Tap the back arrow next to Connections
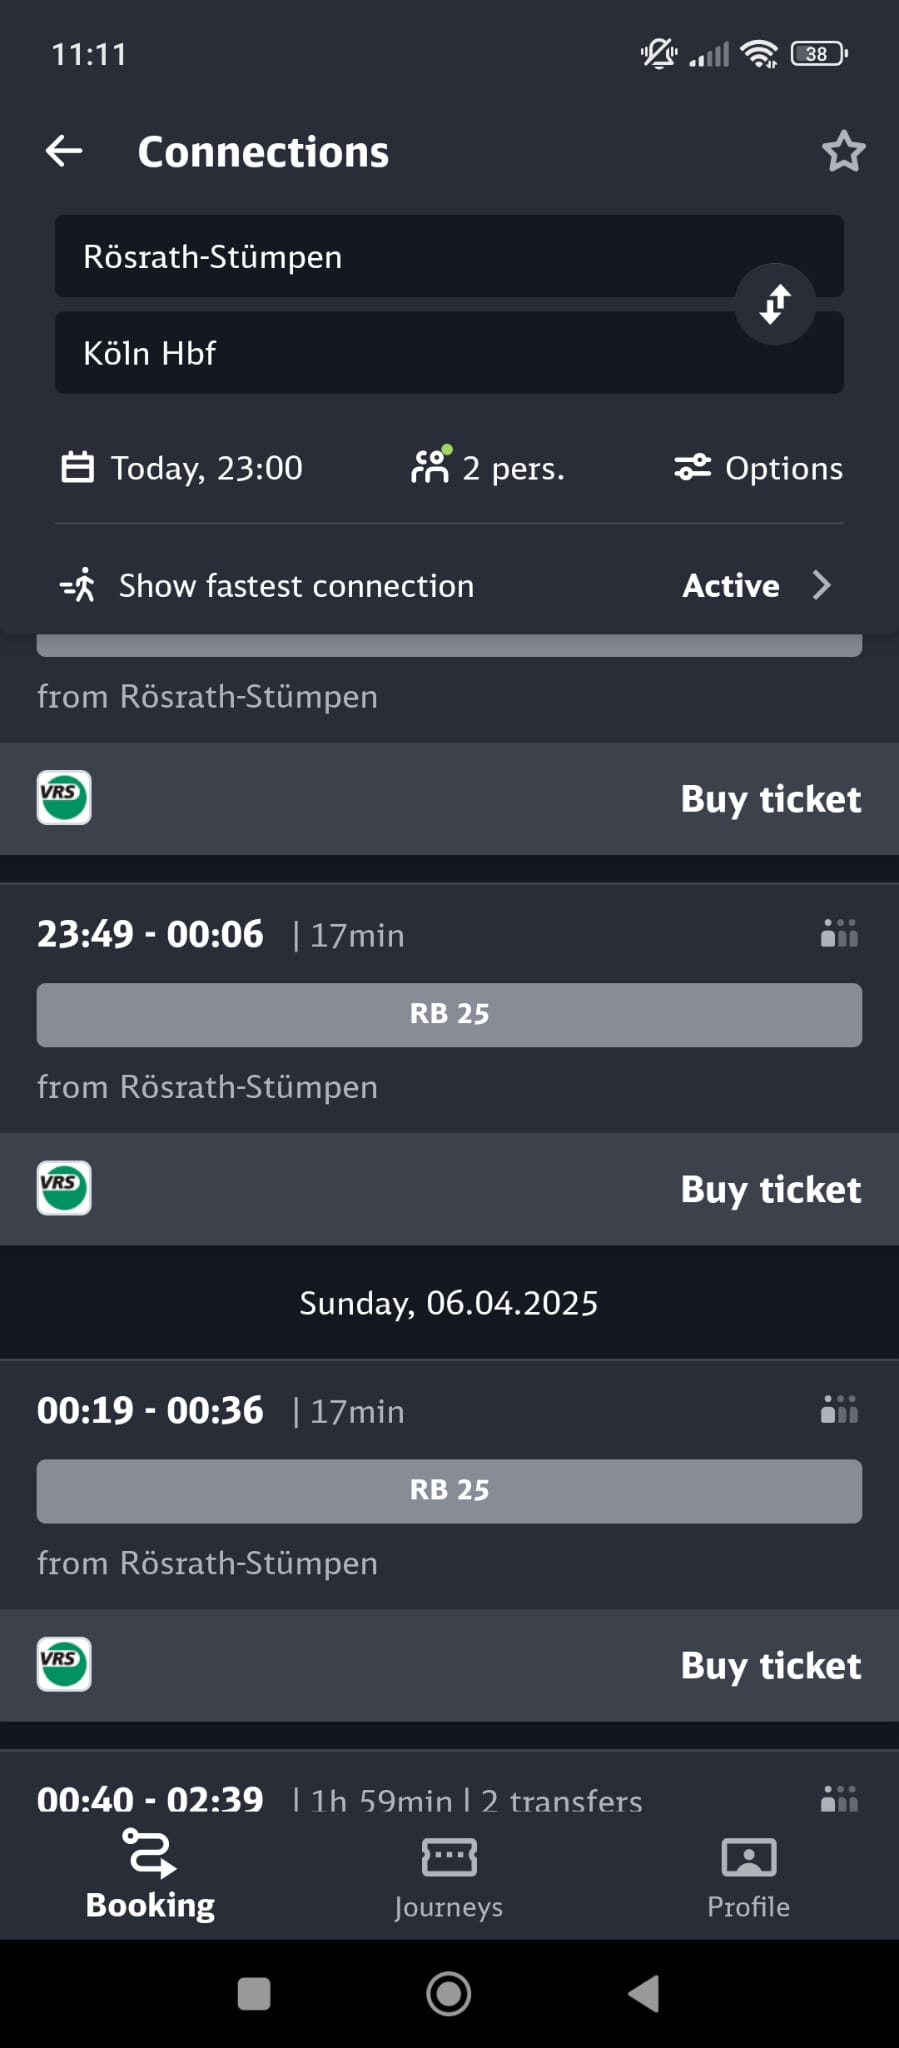 coord(64,152)
